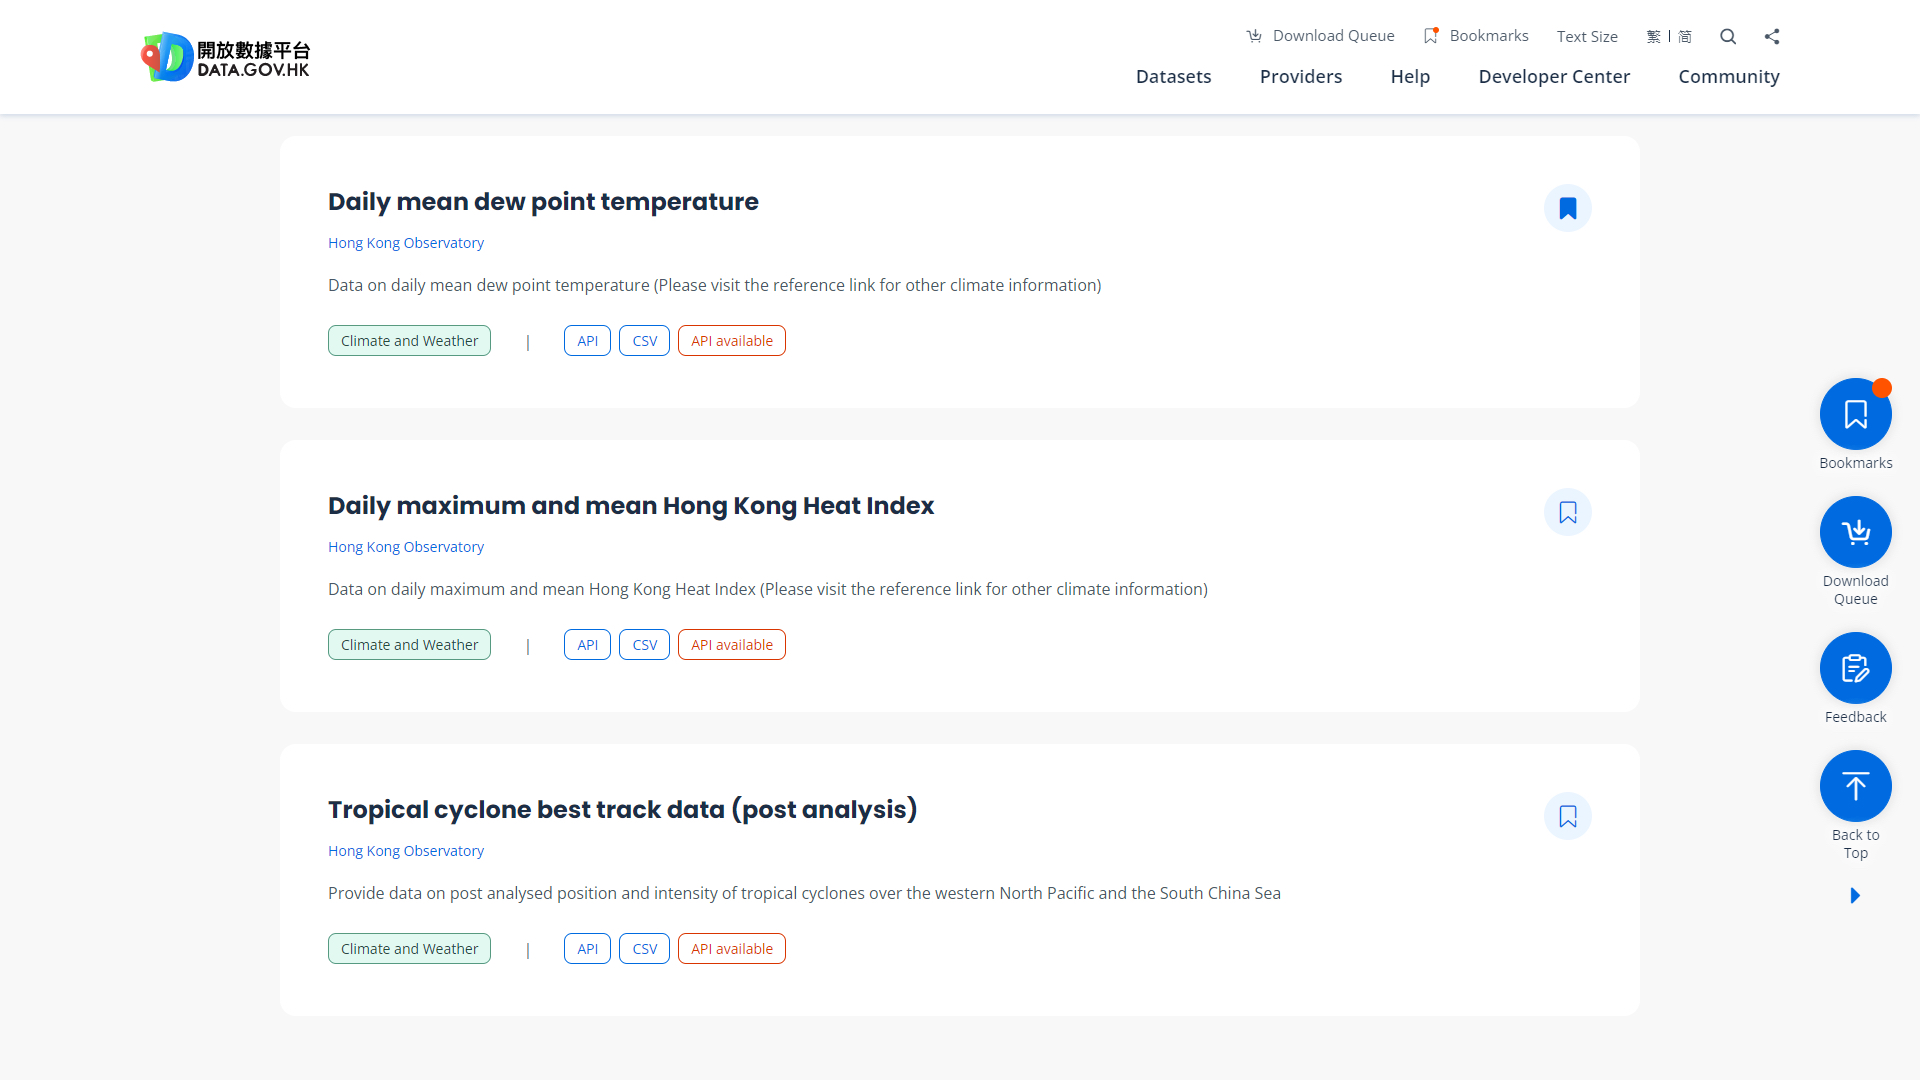Open the Community menu
The width and height of the screenshot is (1920, 1080).
click(1728, 76)
